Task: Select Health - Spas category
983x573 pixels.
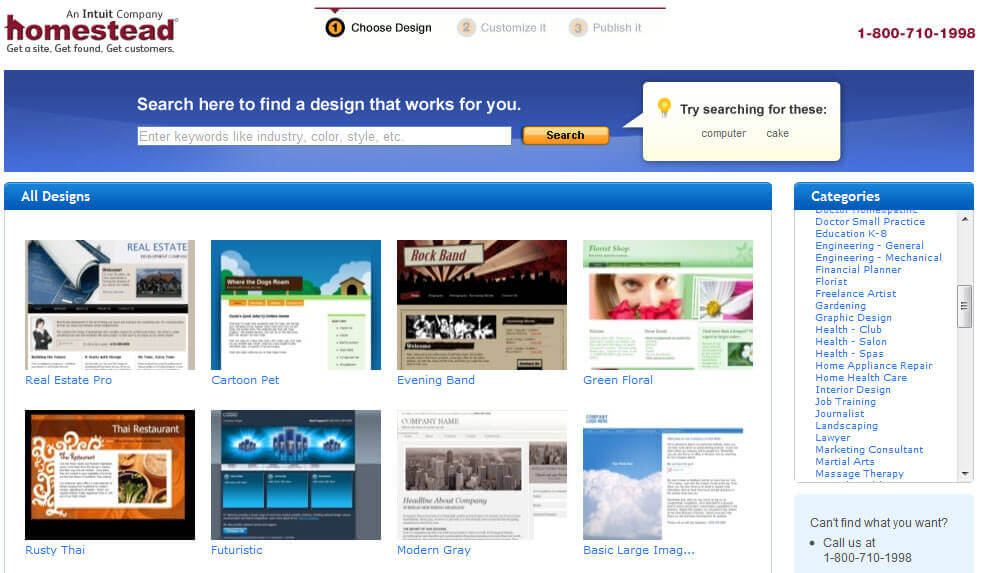Action: [849, 354]
